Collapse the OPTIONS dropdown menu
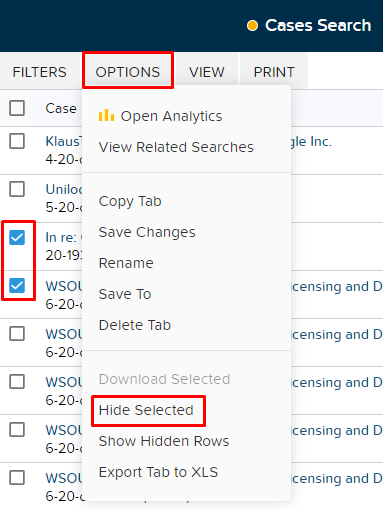383x510 pixels. pyautogui.click(x=128, y=72)
